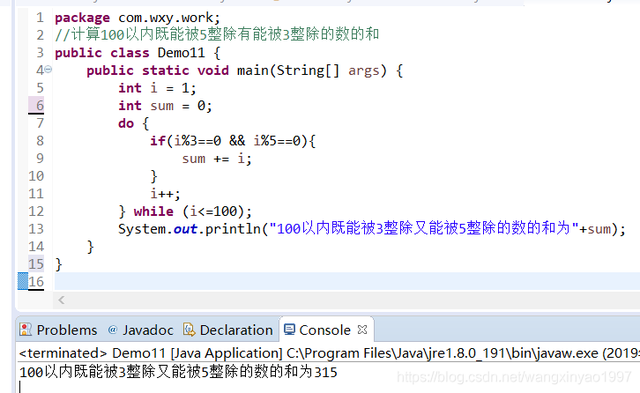
Task: Click line number 13 in the gutter
Action: click(36, 229)
